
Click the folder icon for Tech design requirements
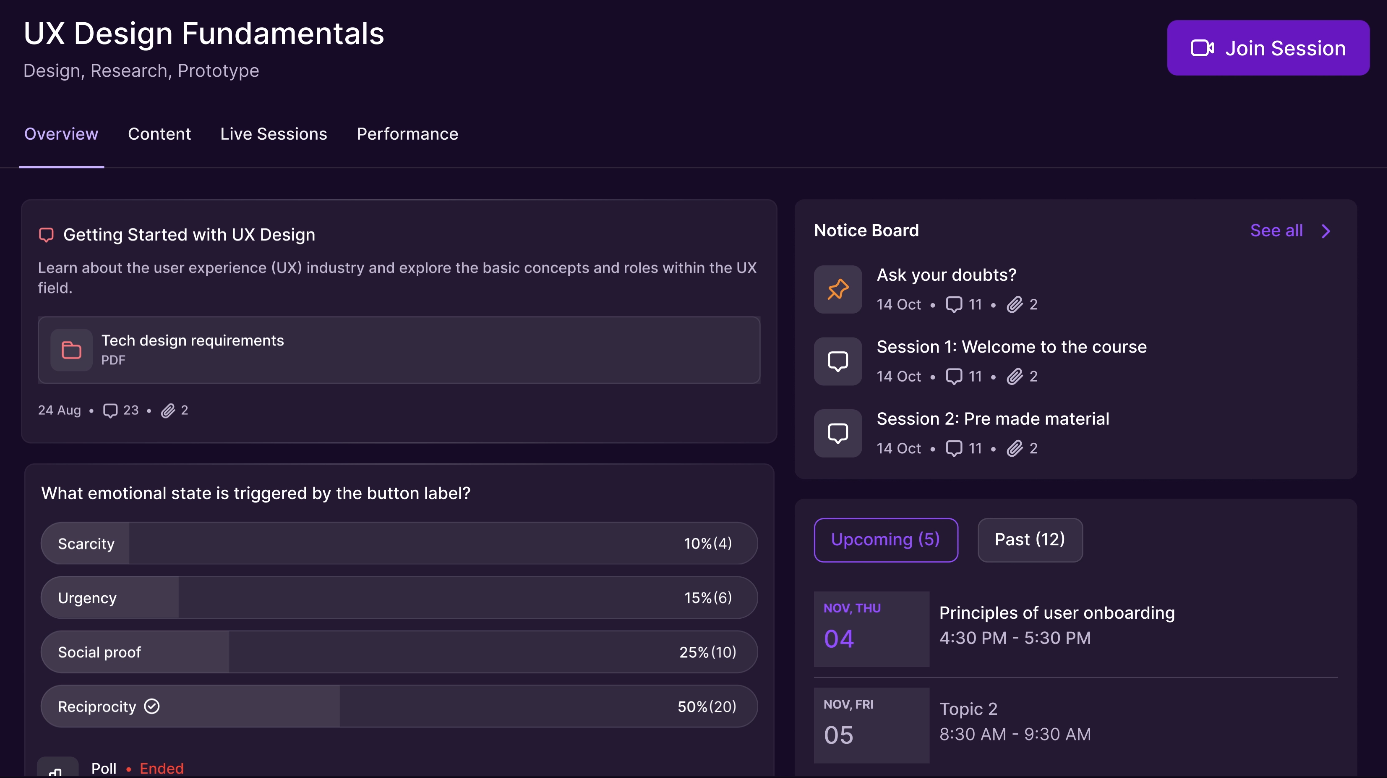click(x=71, y=350)
